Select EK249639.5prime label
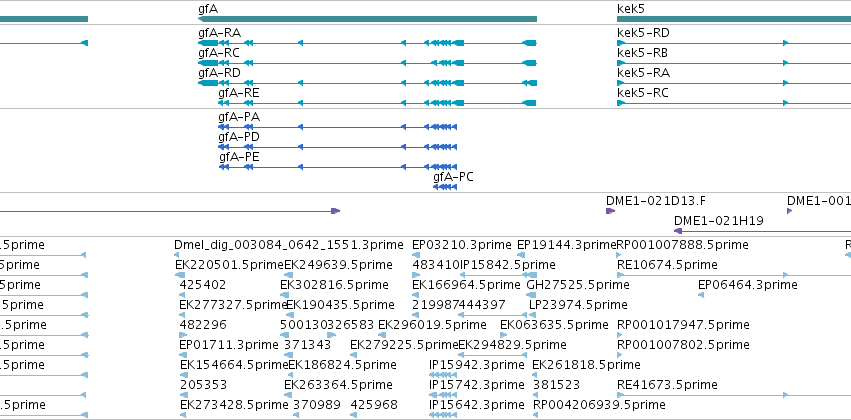Viewport: 851px width, 420px height. coord(338,265)
